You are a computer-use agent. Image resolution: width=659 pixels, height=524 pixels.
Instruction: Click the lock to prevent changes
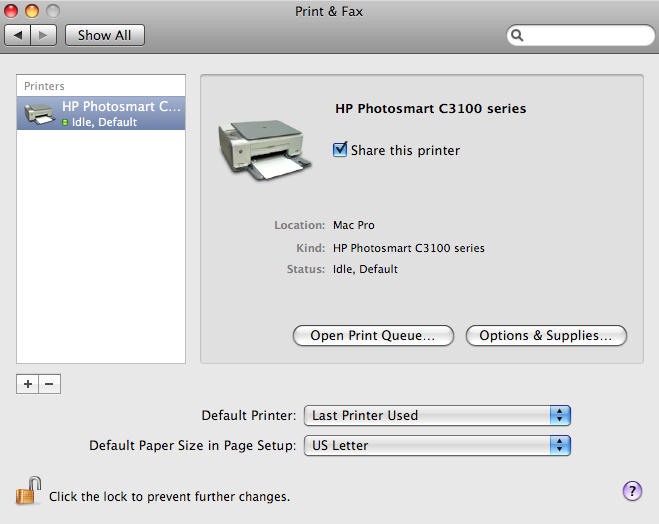click(x=29, y=491)
